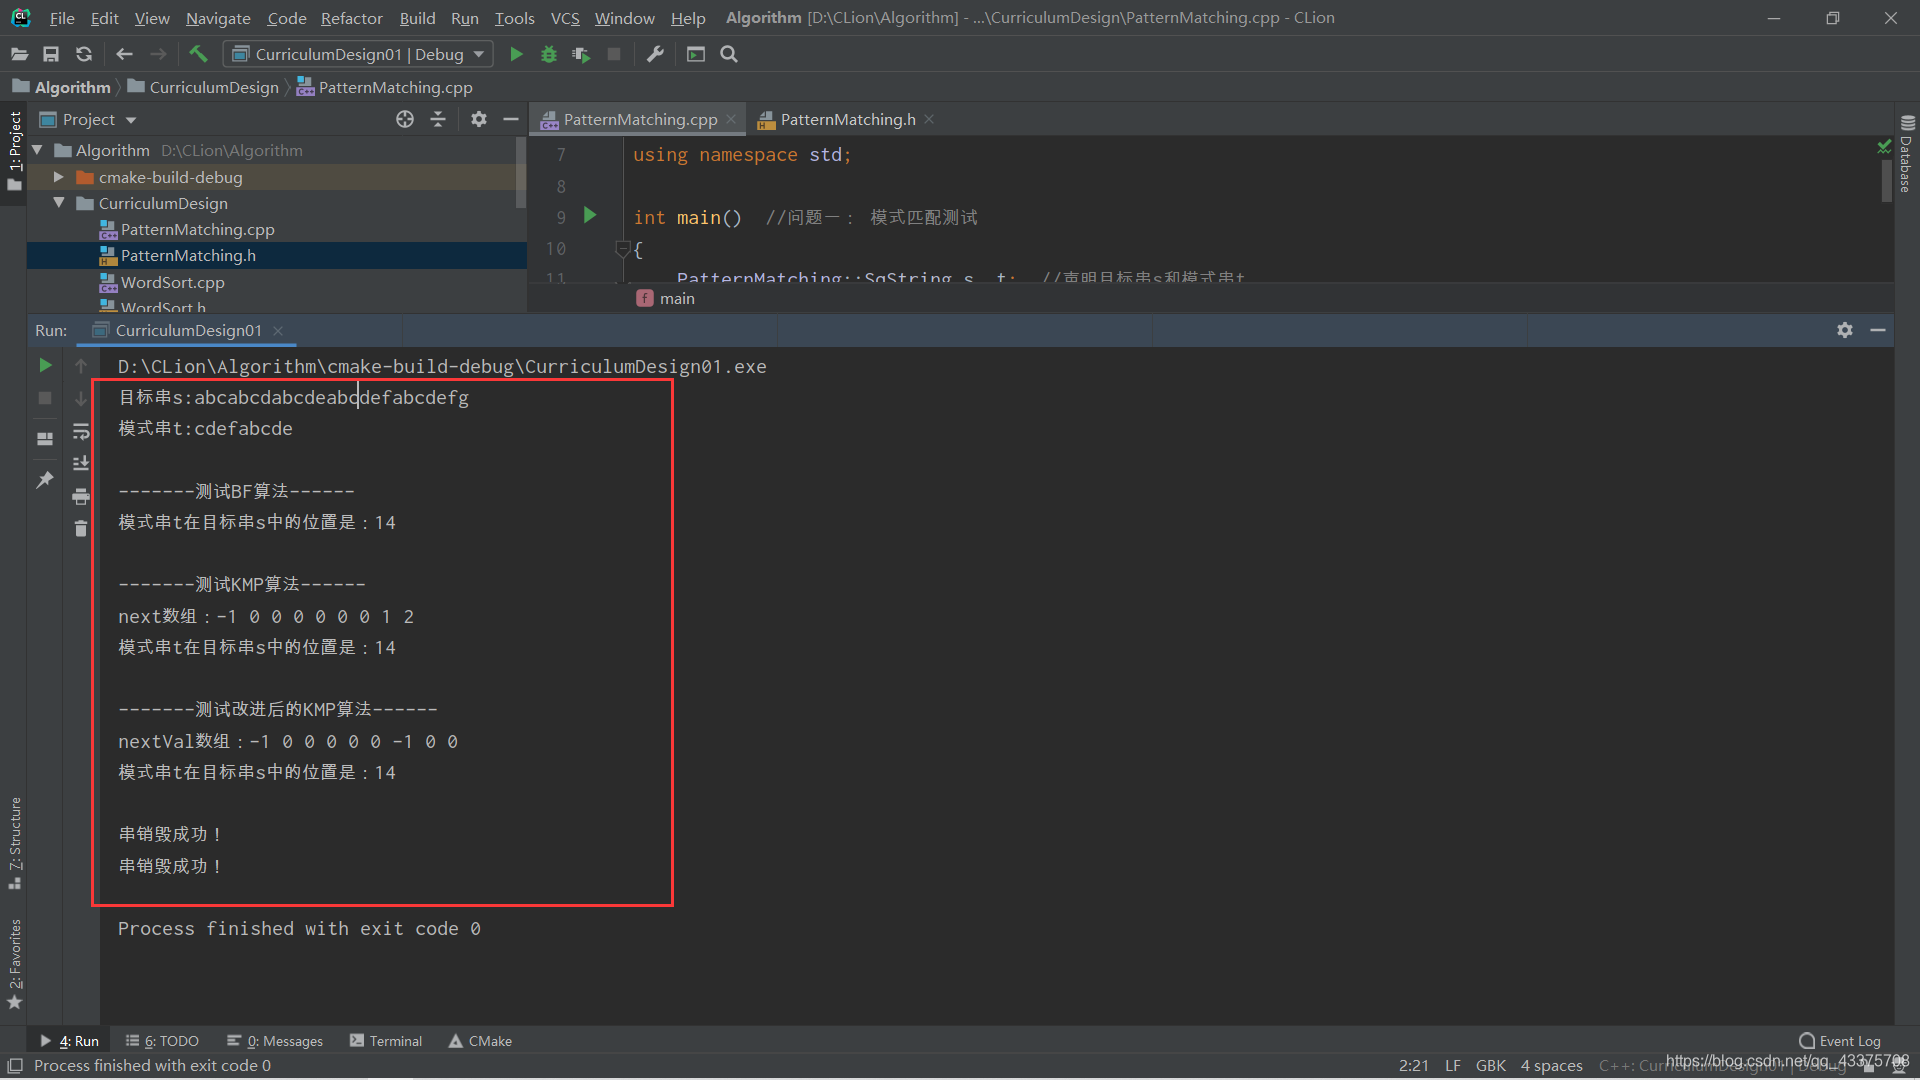Click the Back navigation arrow
Viewport: 1920px width, 1080px height.
(x=124, y=54)
